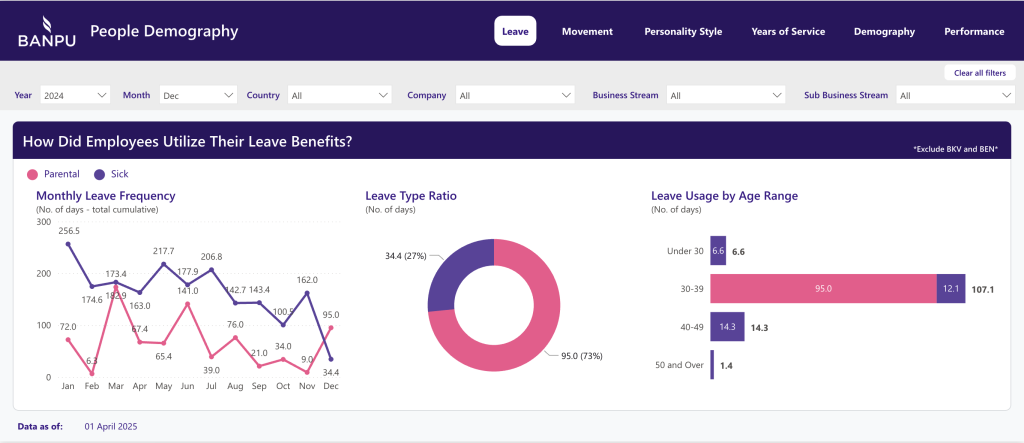
Task: Open the Personality Style tab
Action: pos(683,31)
